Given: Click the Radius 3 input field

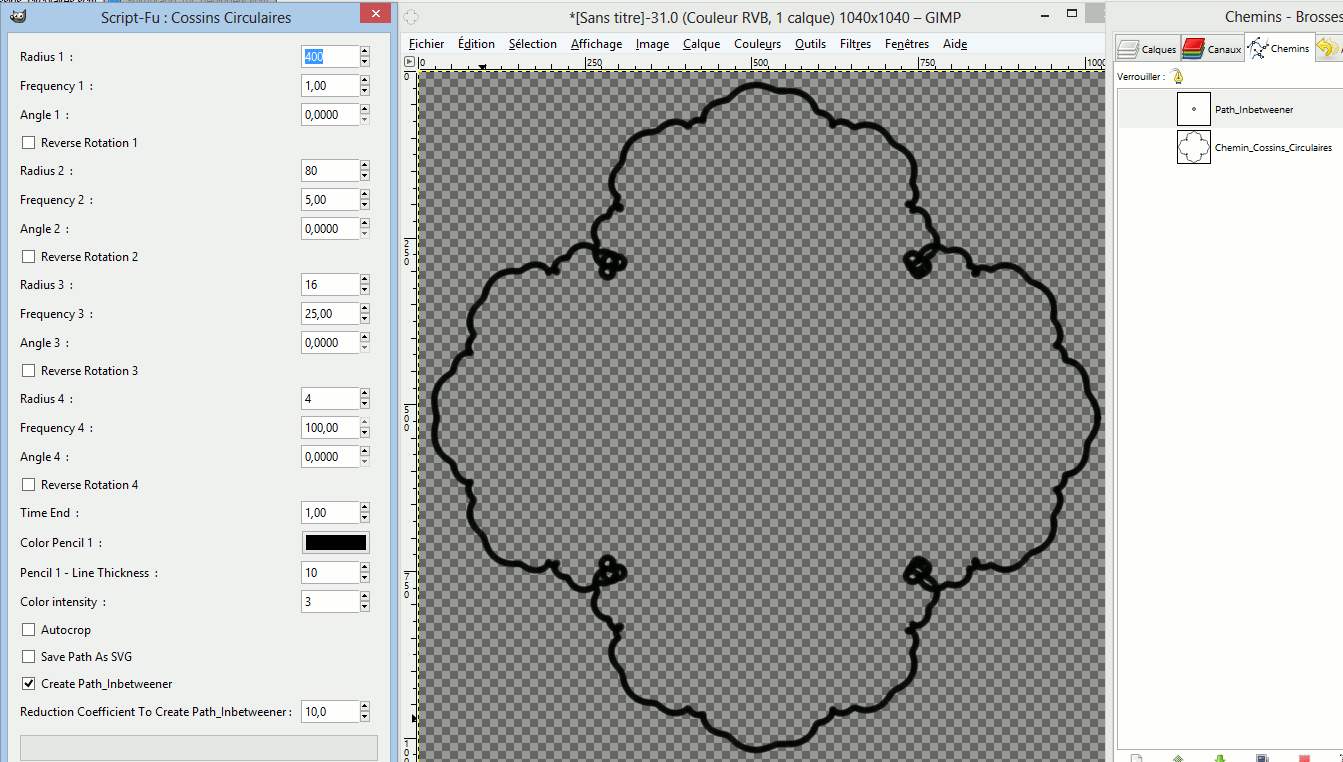Looking at the screenshot, I should tap(330, 285).
